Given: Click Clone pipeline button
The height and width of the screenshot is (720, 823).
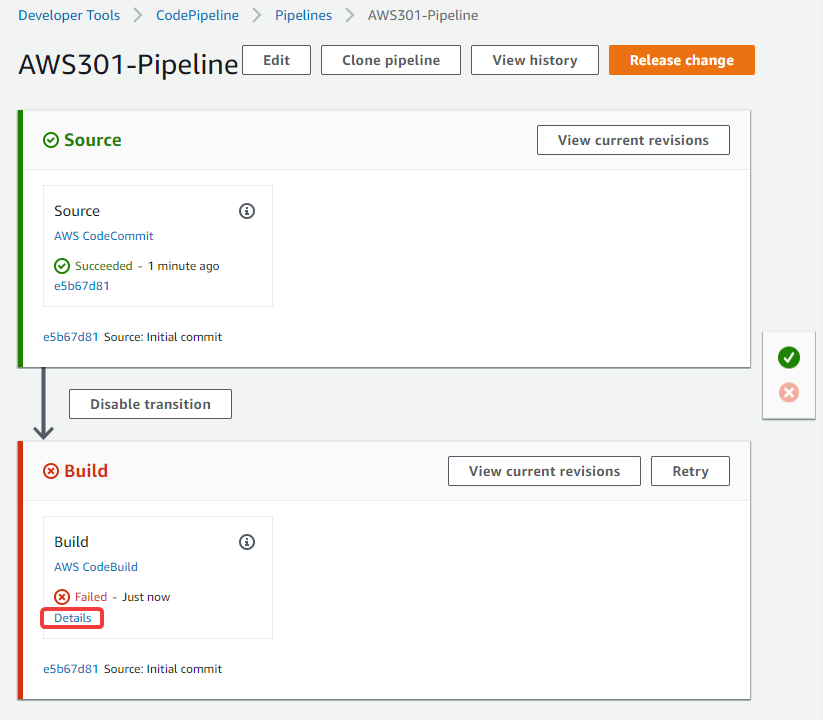Looking at the screenshot, I should [x=391, y=60].
